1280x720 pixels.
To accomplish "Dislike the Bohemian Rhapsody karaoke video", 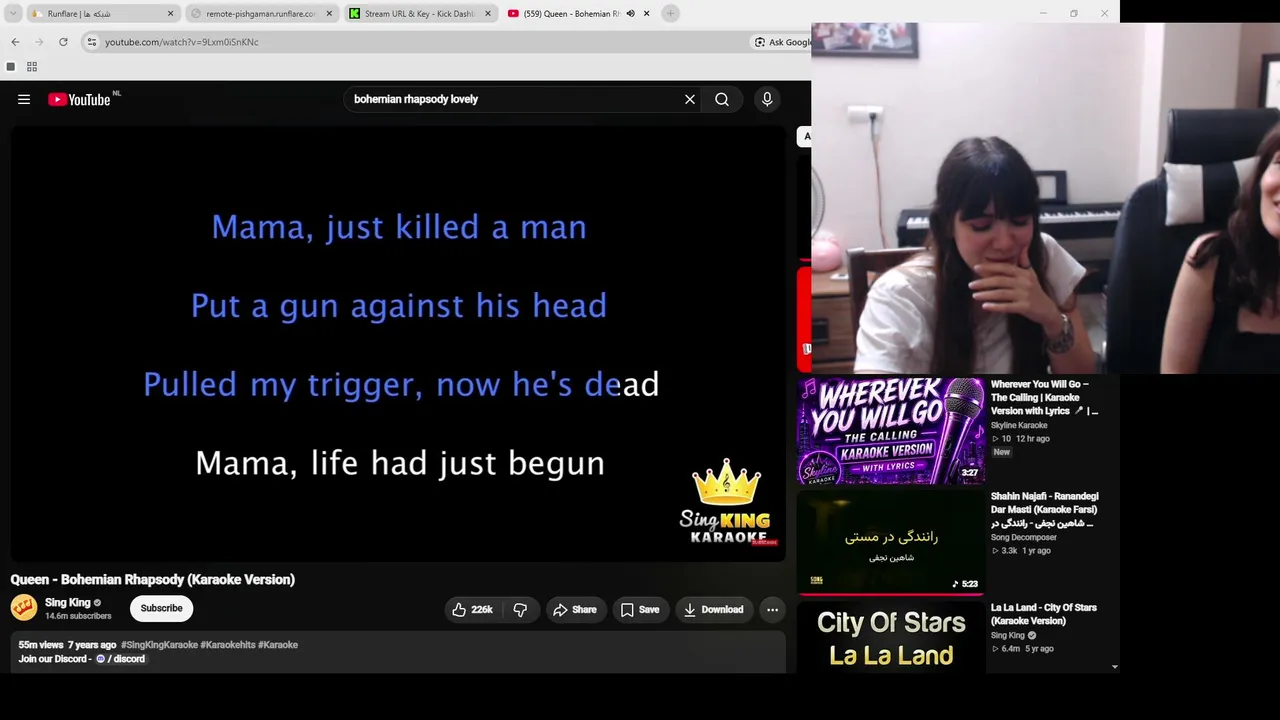I will pos(520,609).
